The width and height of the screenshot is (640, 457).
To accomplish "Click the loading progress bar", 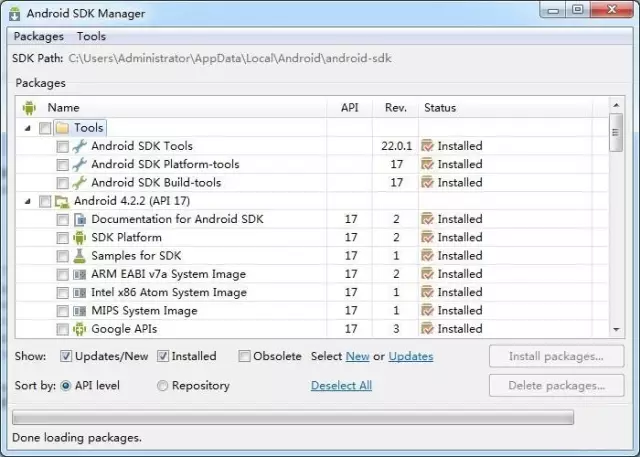I will click(293, 417).
